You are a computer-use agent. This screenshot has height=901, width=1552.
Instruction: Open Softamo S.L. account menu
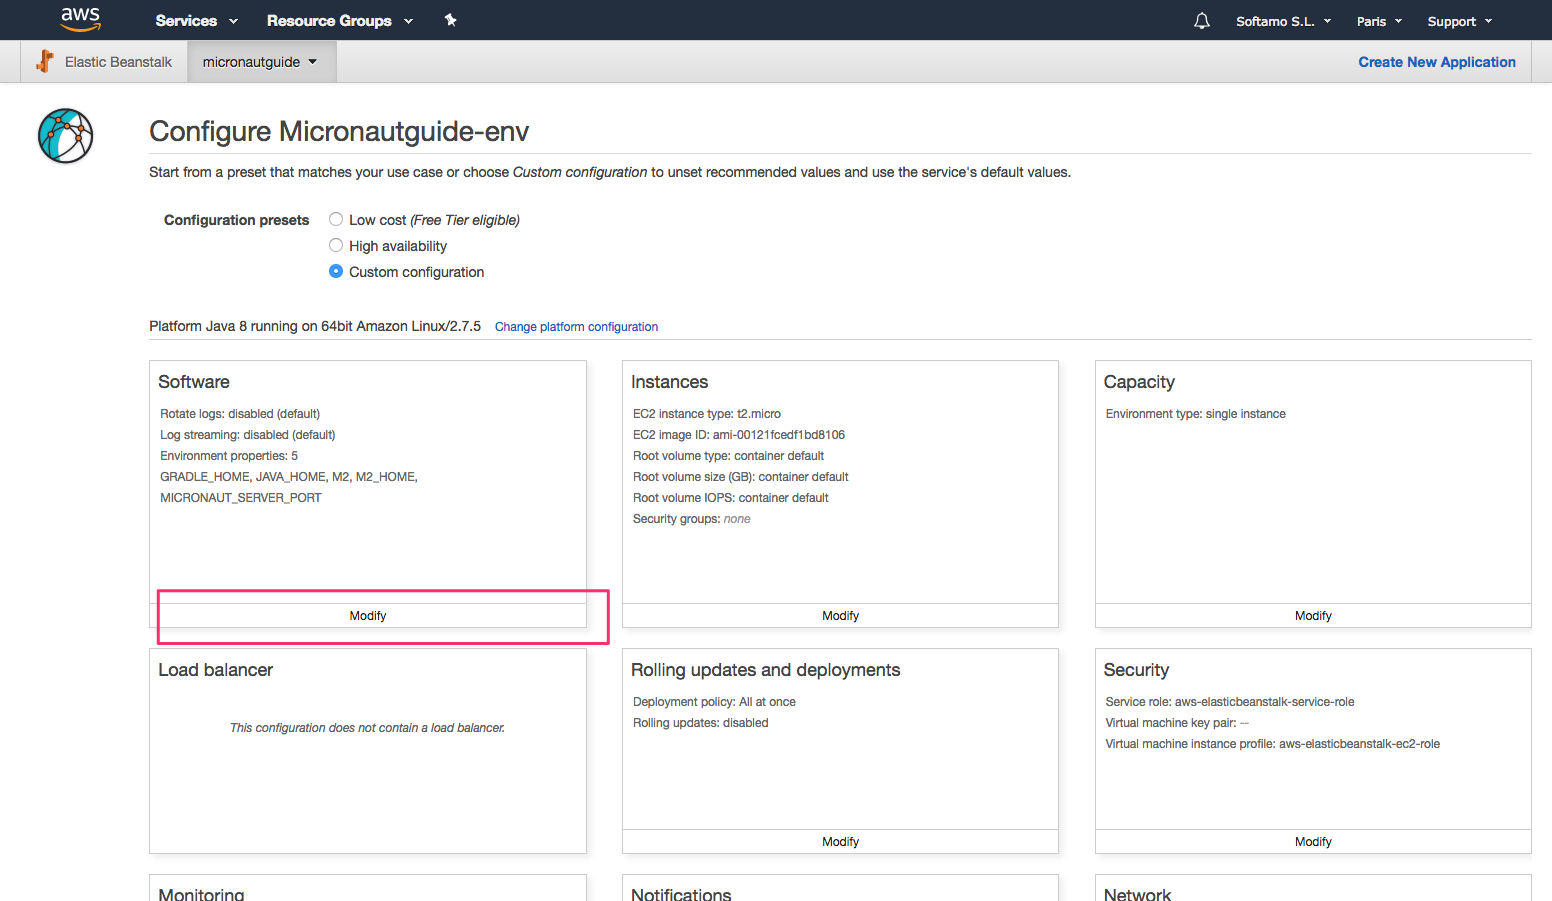click(1283, 21)
